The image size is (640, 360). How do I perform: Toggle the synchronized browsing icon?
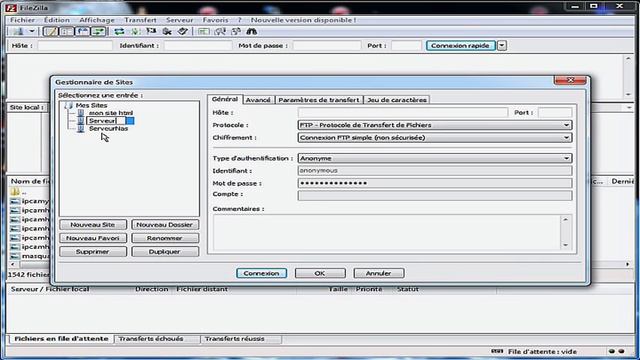click(236, 31)
